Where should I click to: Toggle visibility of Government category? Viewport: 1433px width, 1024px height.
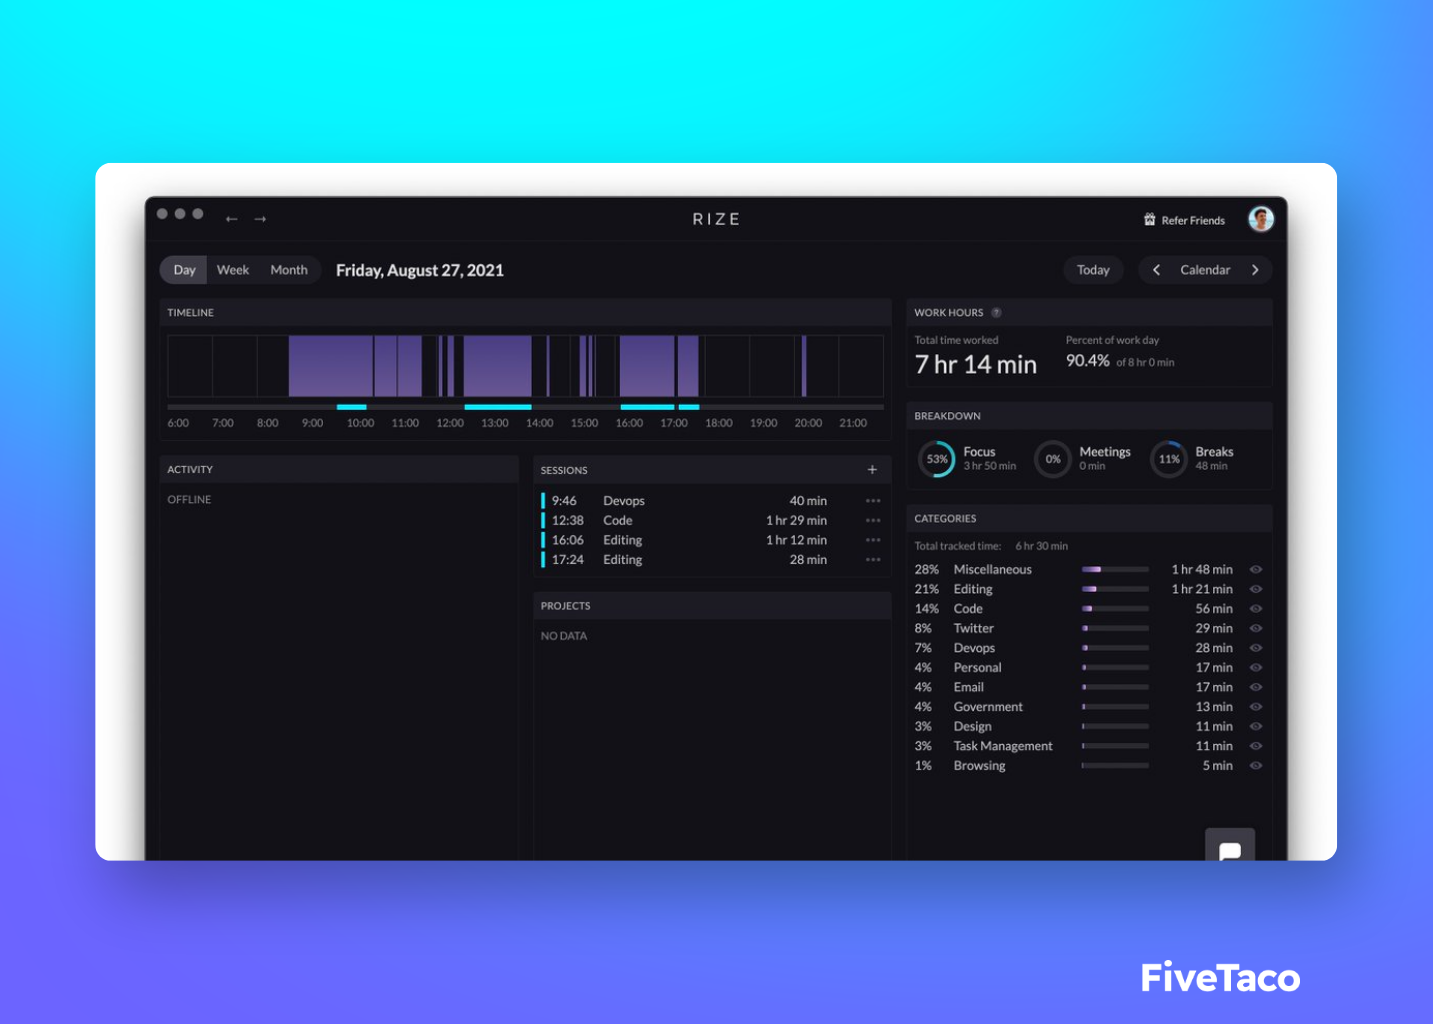[x=1256, y=707]
